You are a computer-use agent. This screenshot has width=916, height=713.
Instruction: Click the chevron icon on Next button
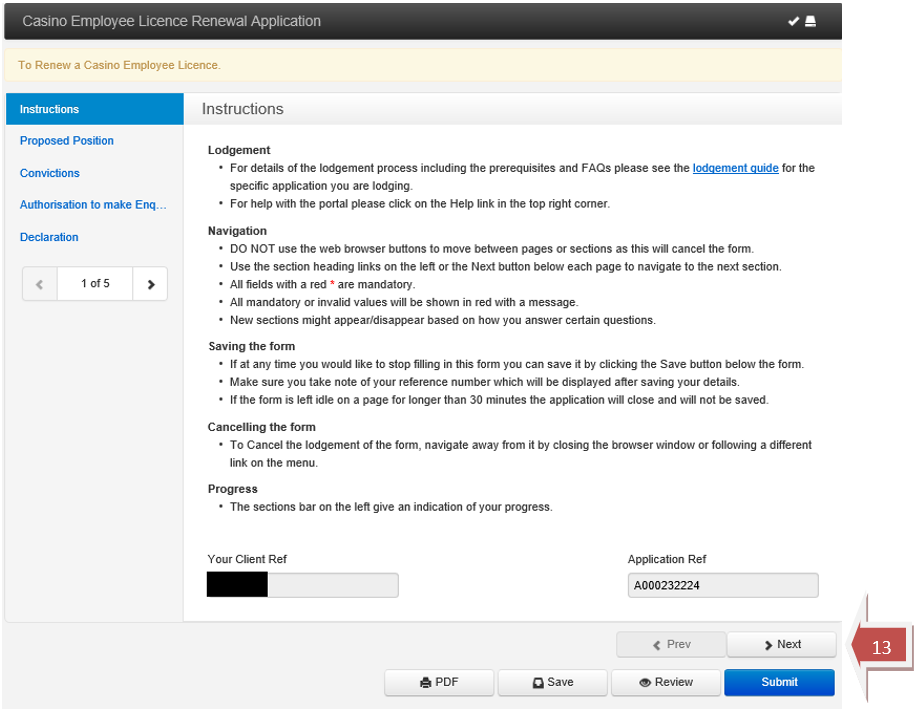pos(768,645)
